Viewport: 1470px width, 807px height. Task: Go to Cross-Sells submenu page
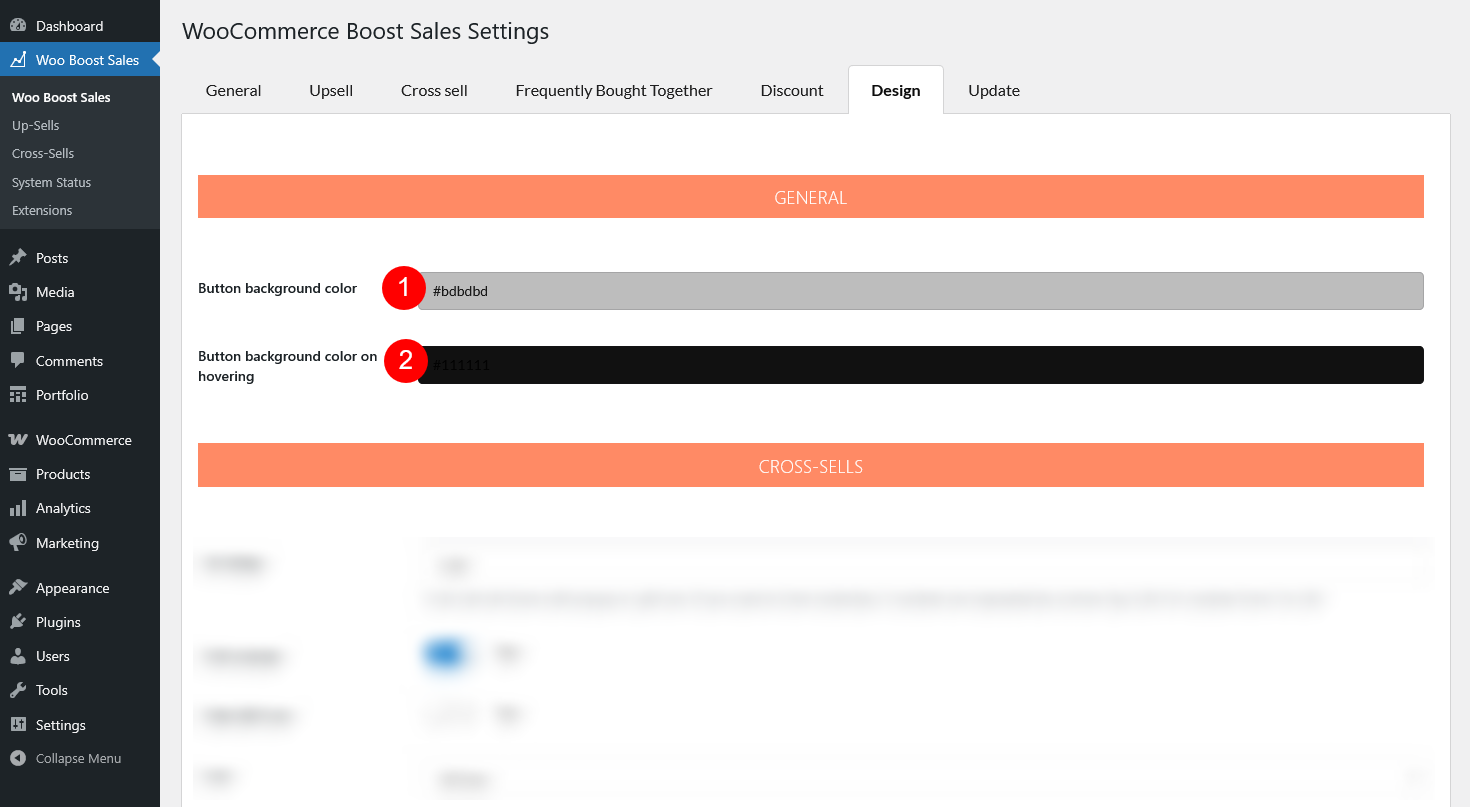[x=43, y=153]
